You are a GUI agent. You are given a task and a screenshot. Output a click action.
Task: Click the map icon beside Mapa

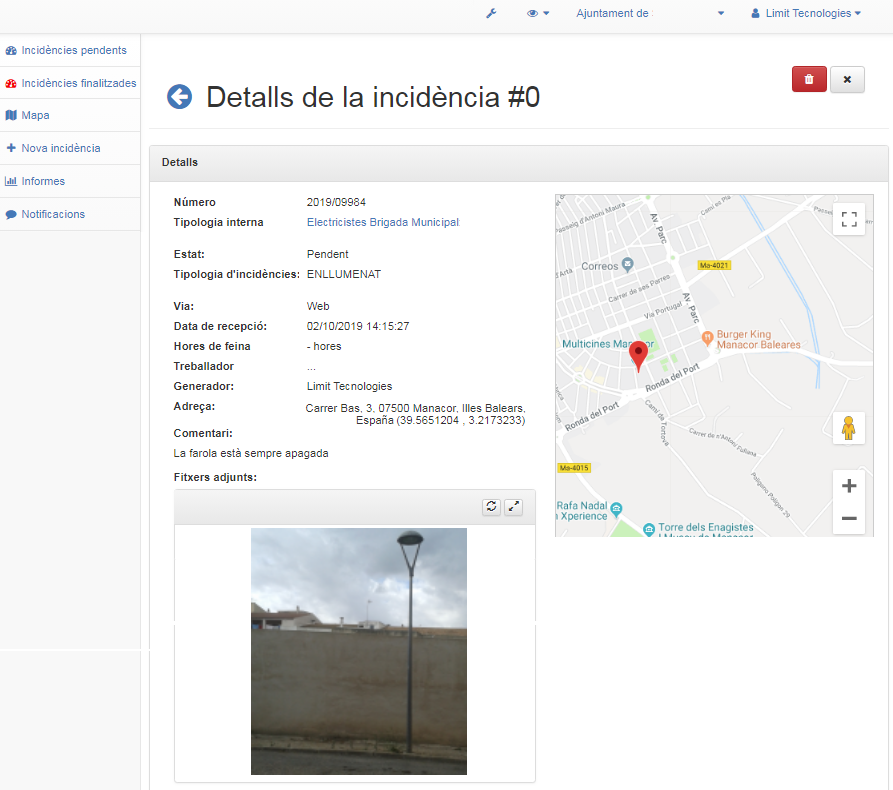11,115
